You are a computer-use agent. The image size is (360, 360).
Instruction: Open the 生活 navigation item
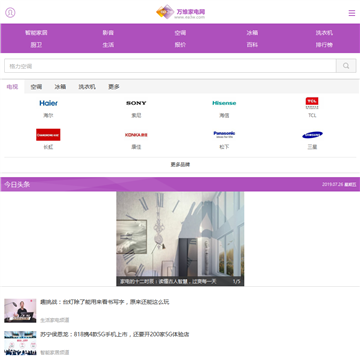(x=108, y=45)
